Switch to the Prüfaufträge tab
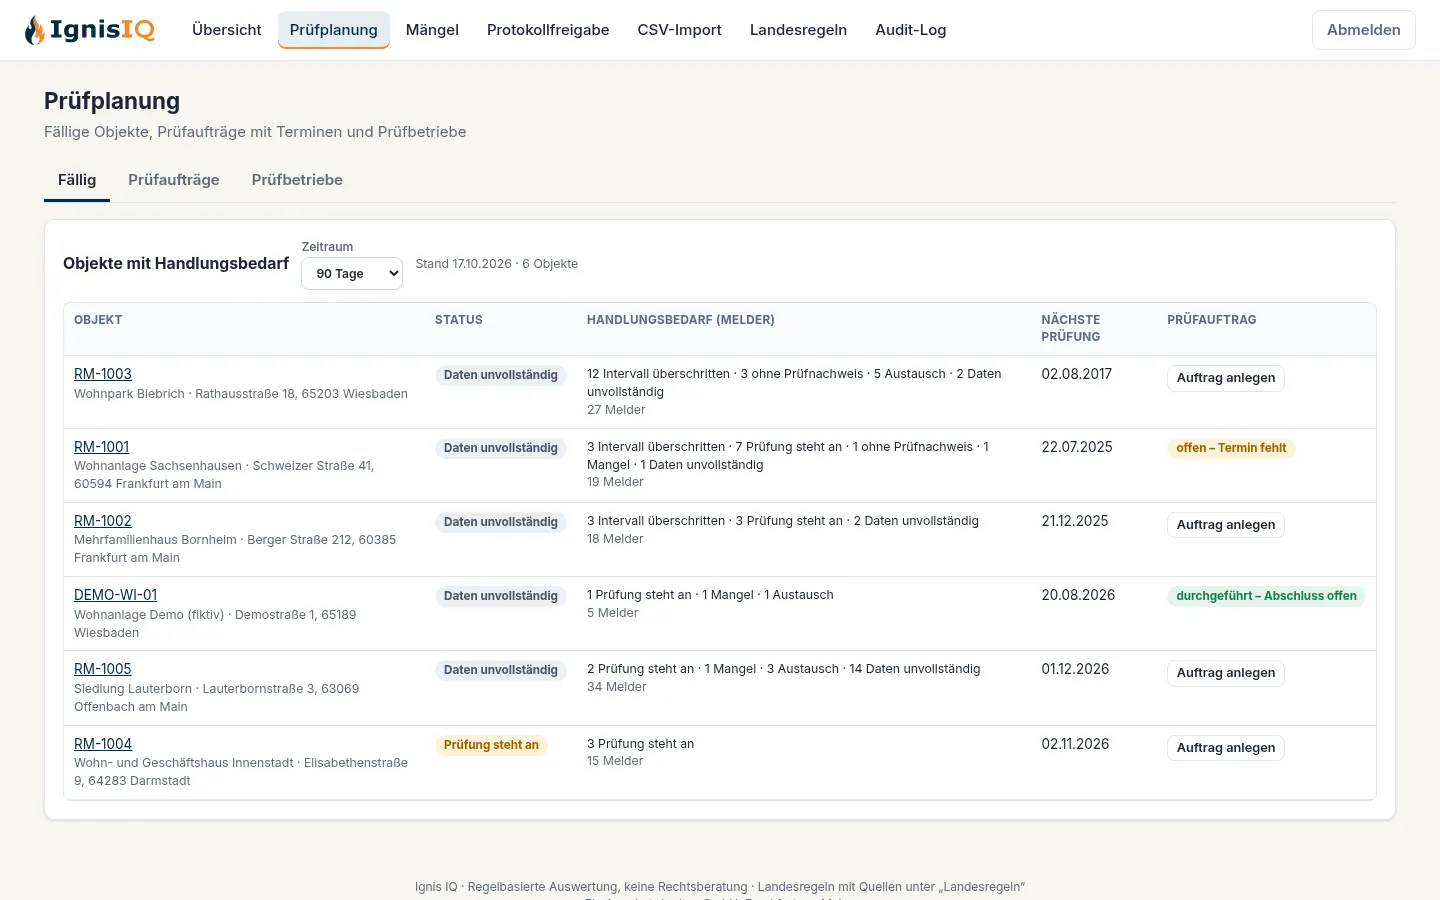The image size is (1440, 900). click(174, 180)
